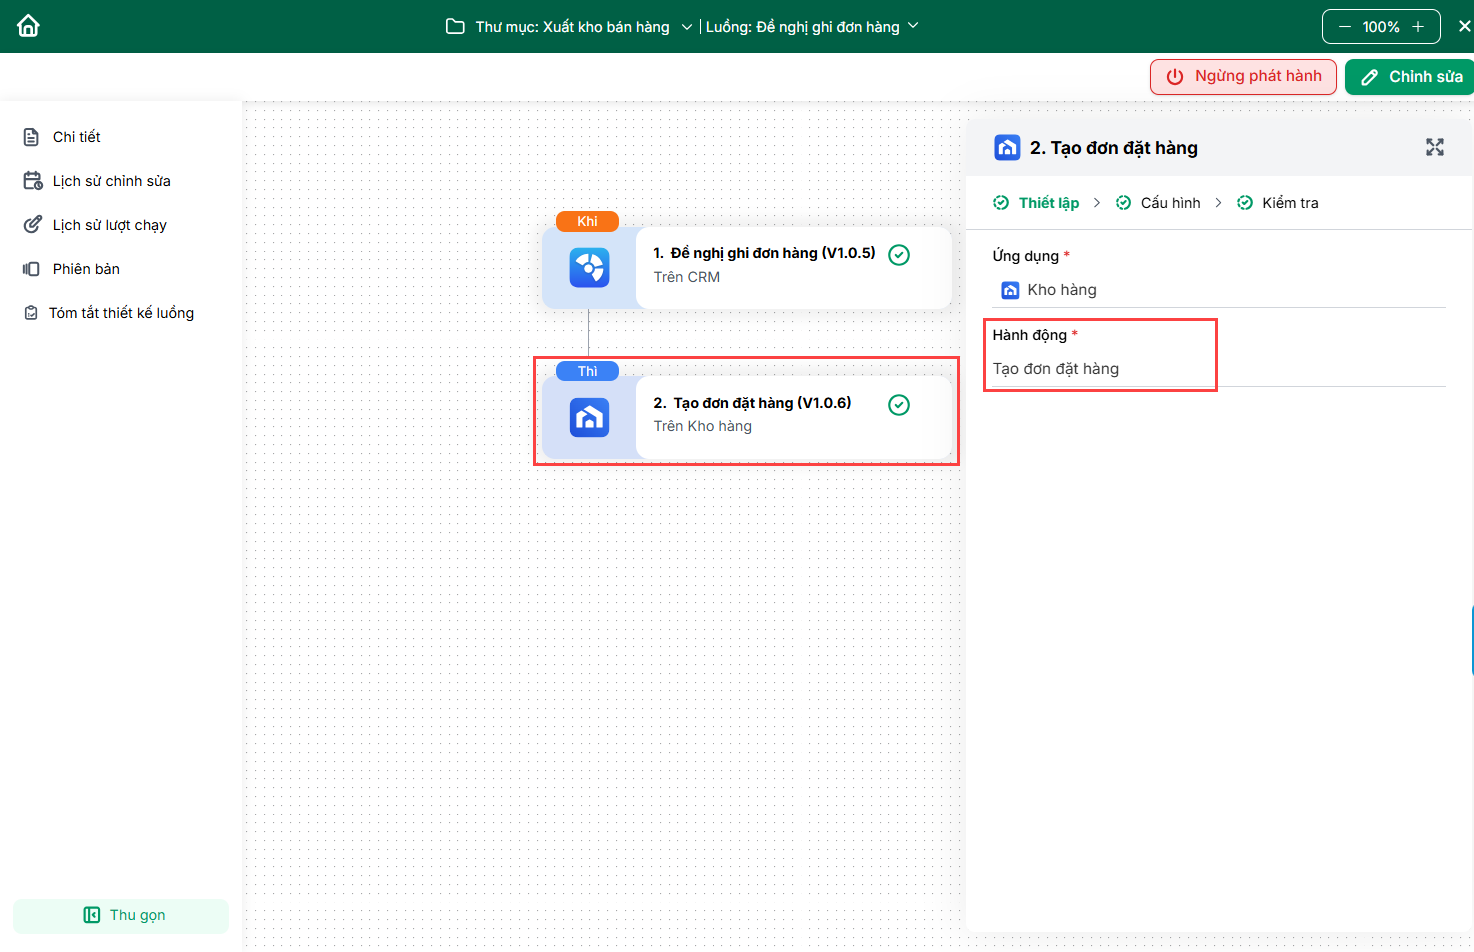
Task: Click zoom out minus icon
Action: (1344, 27)
